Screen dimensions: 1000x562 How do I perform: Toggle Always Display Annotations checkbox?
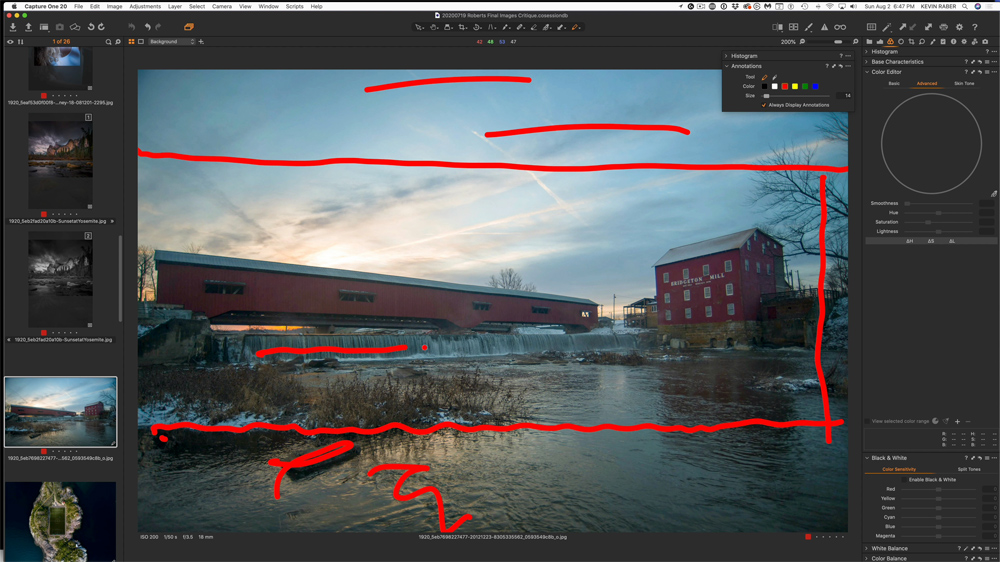[764, 105]
